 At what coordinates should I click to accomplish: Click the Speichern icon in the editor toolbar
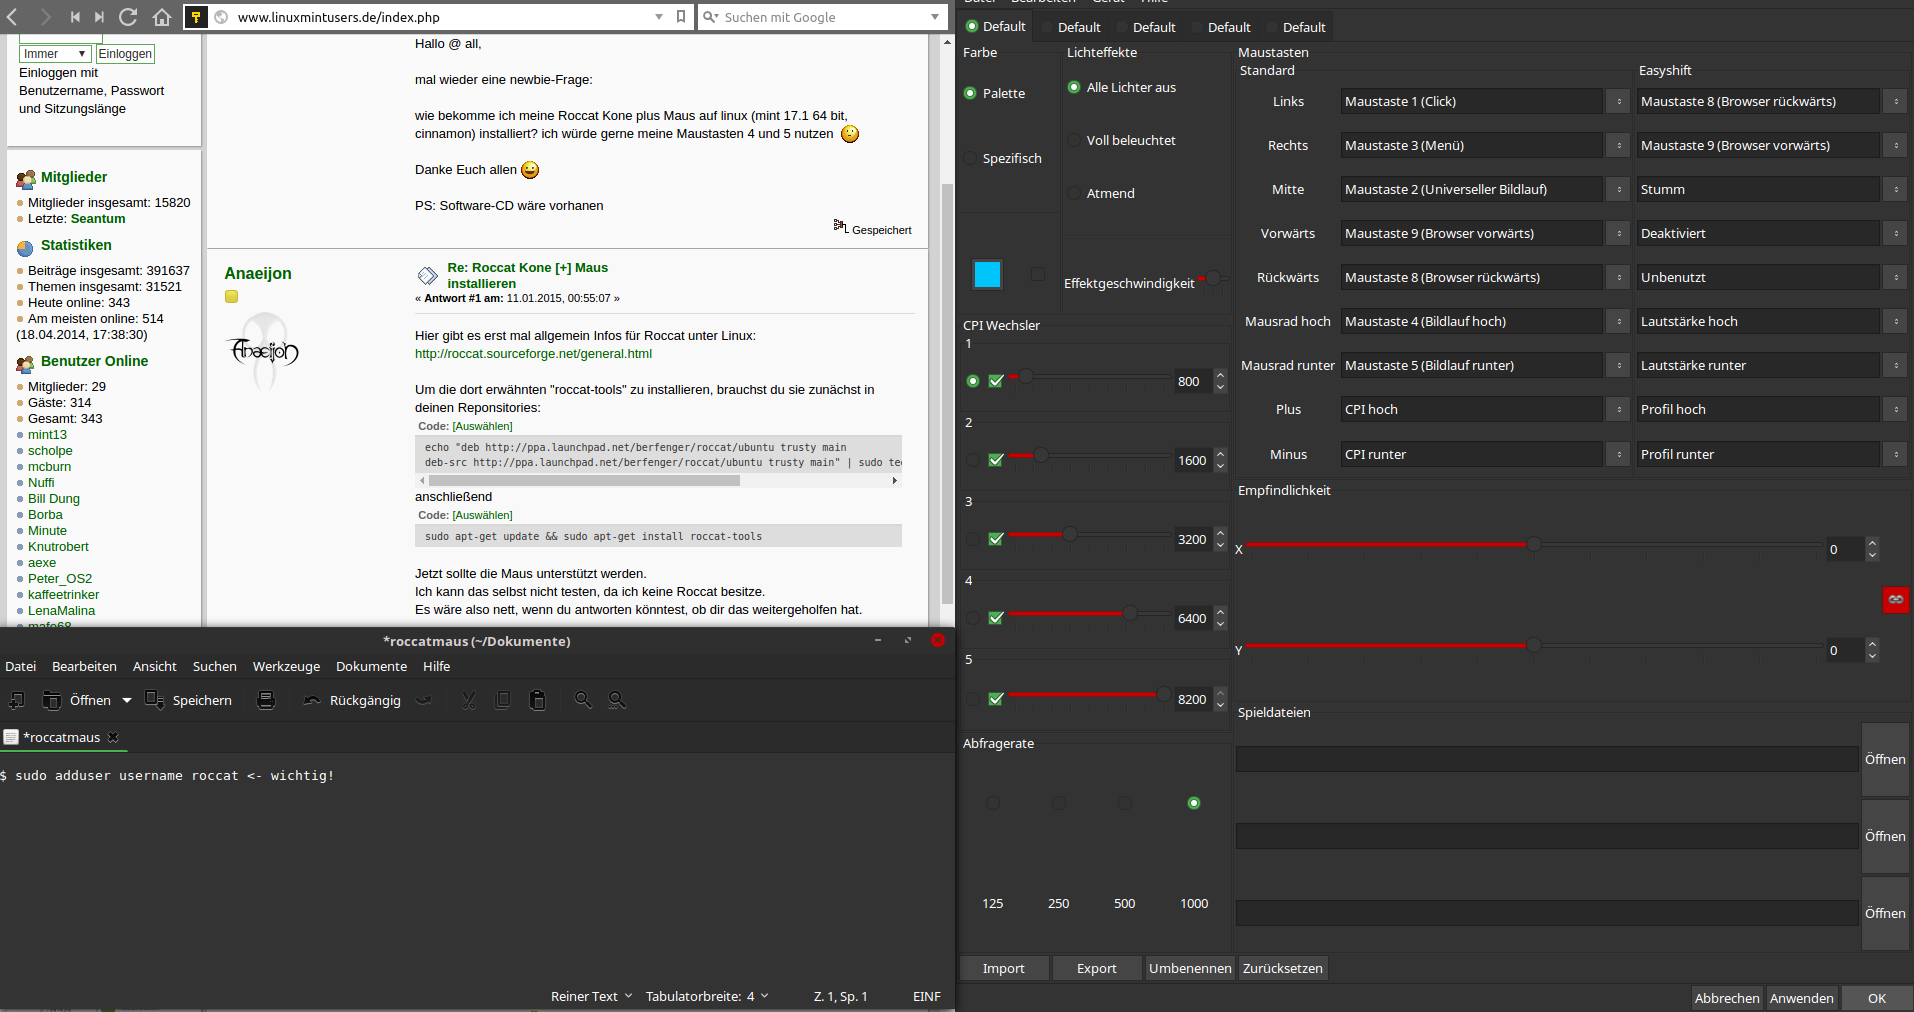(155, 700)
